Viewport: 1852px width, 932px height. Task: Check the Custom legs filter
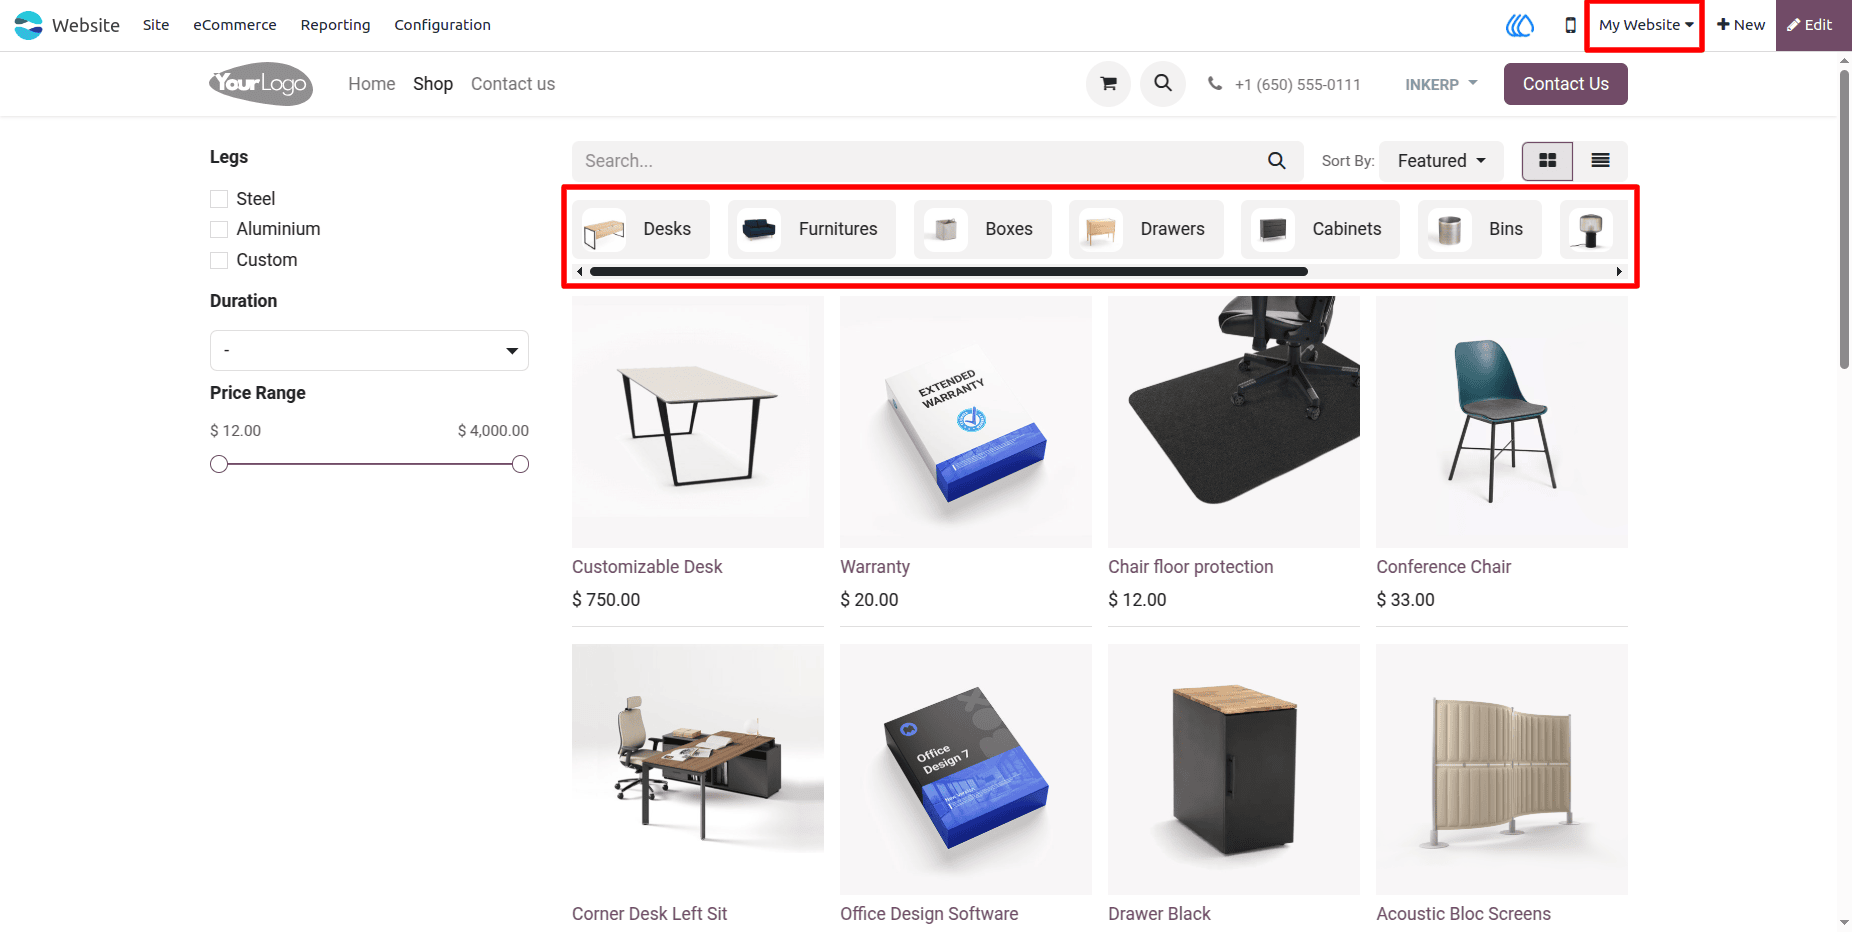[219, 260]
